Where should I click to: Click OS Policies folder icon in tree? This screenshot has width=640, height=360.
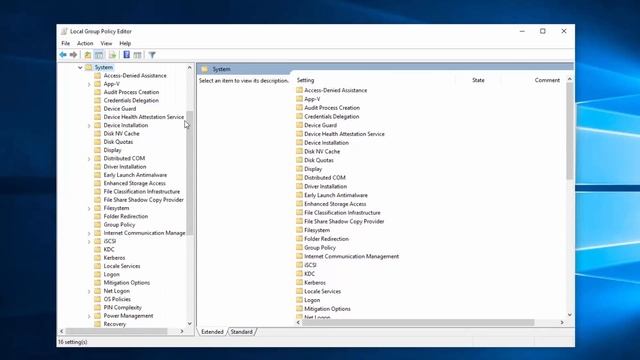click(x=98, y=299)
